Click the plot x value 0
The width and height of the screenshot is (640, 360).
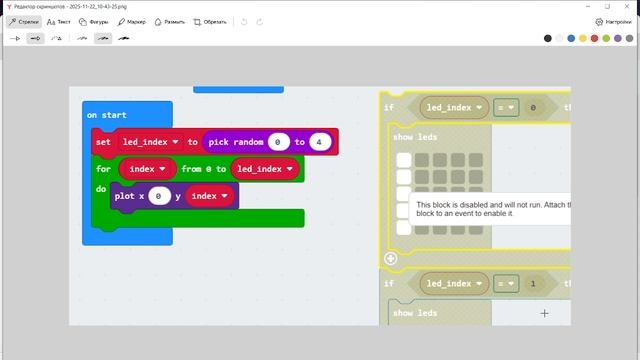(x=159, y=196)
